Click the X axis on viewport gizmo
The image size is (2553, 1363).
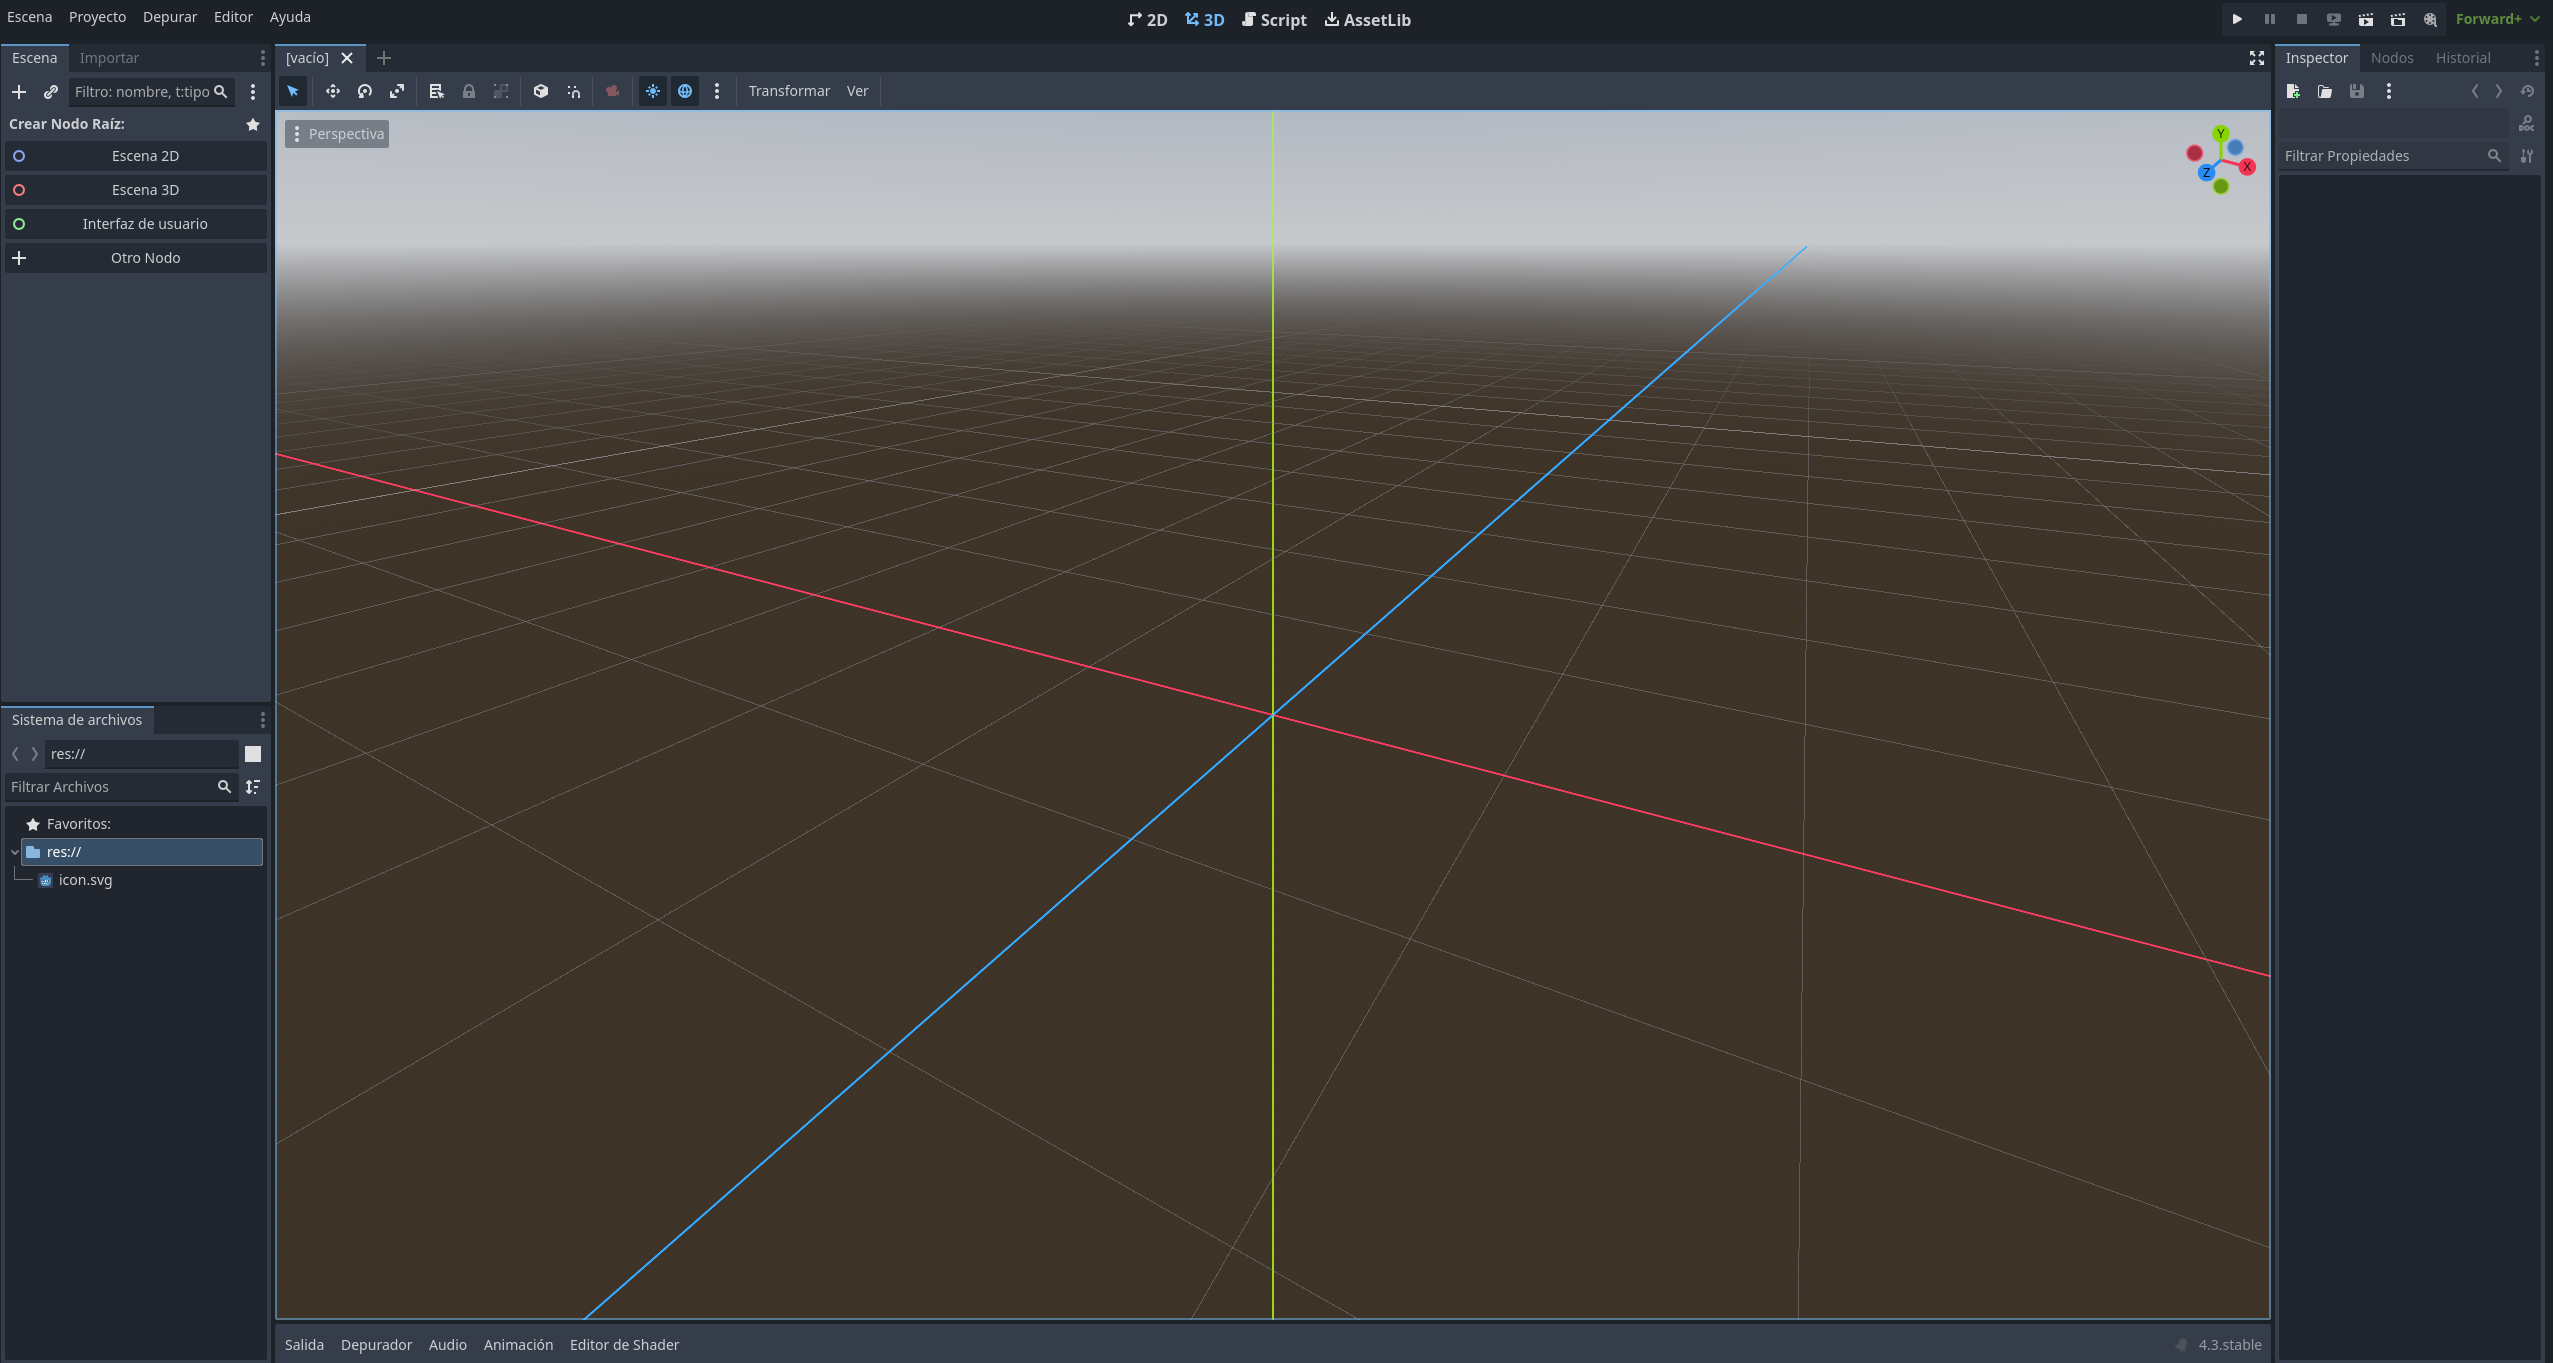click(2247, 167)
